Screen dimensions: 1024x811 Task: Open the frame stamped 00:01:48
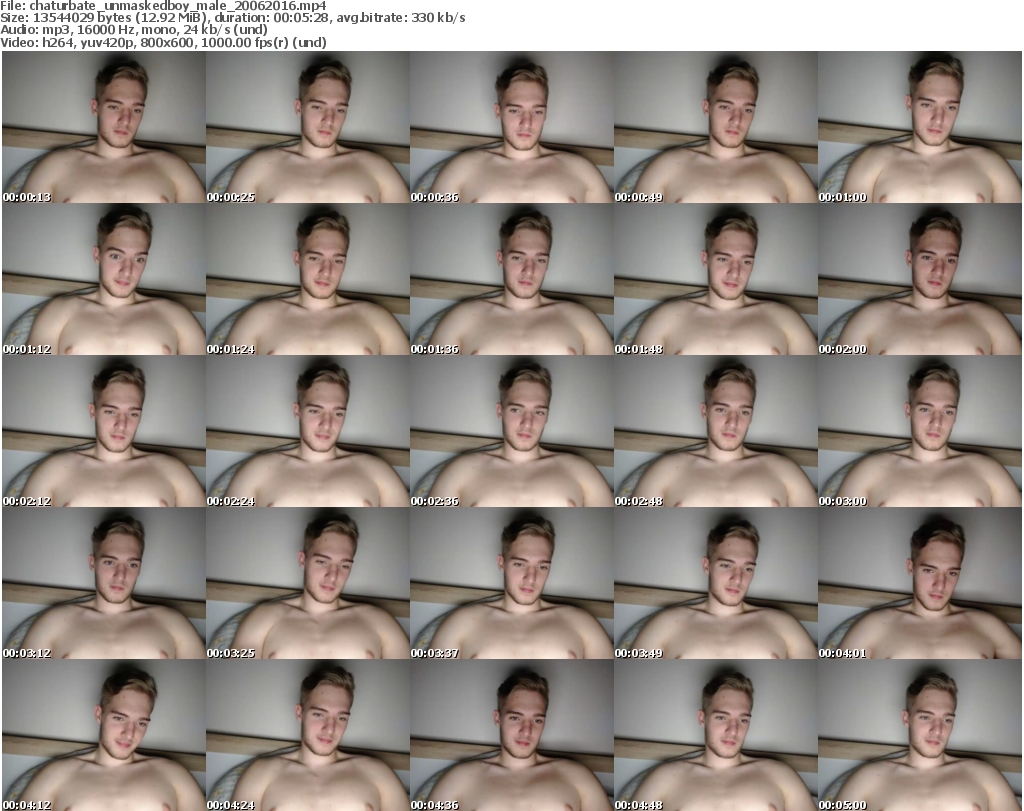[x=715, y=279]
